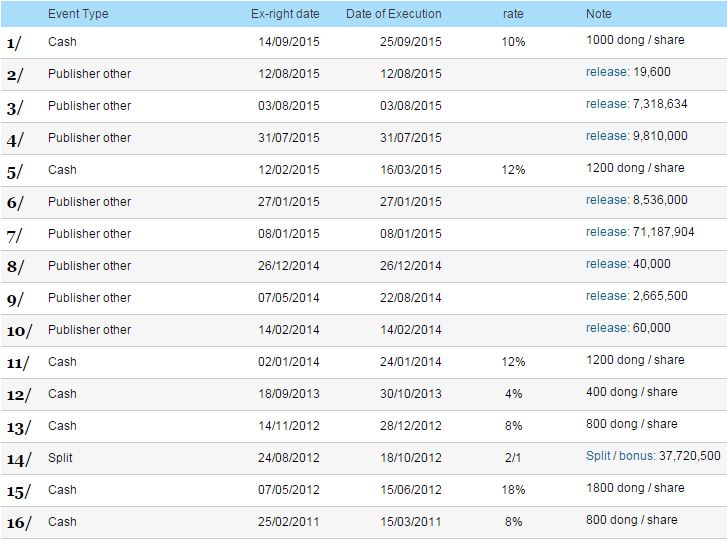Click the Split event type cell

pyautogui.click(x=60, y=457)
